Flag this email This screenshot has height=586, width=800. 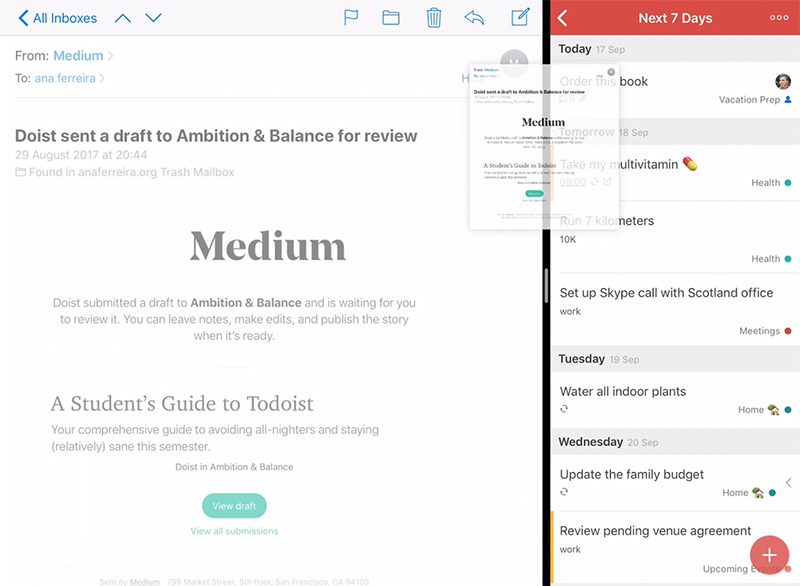tap(351, 17)
